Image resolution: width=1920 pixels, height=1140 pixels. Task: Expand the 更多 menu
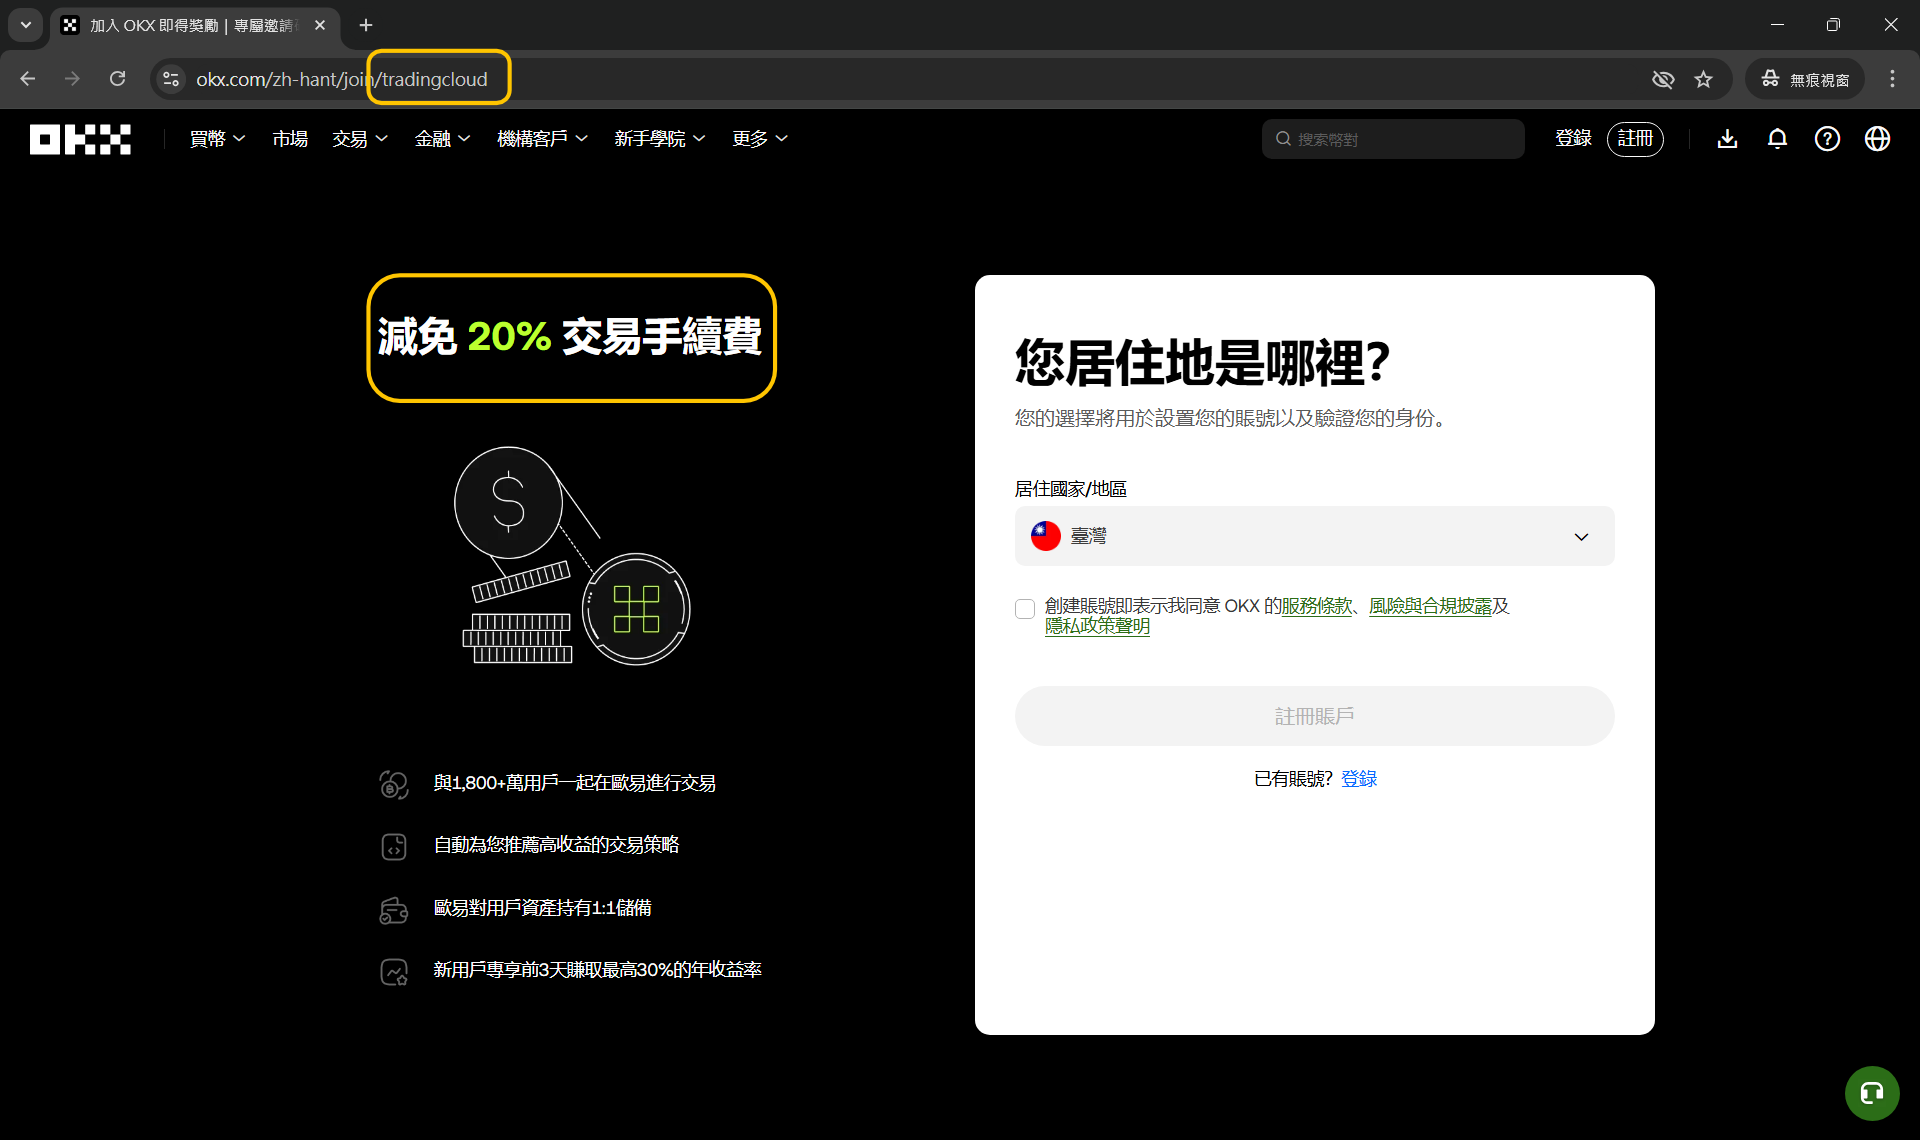759,139
